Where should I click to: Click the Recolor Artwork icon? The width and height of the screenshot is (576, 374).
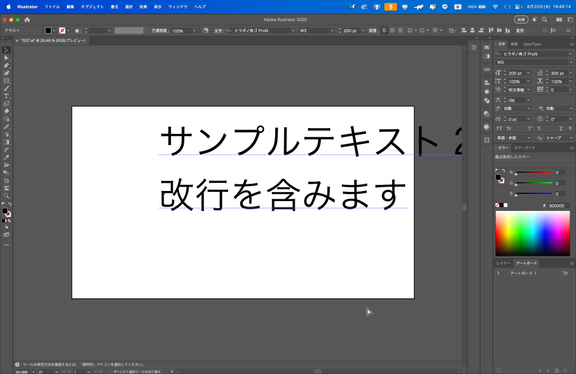(x=206, y=30)
